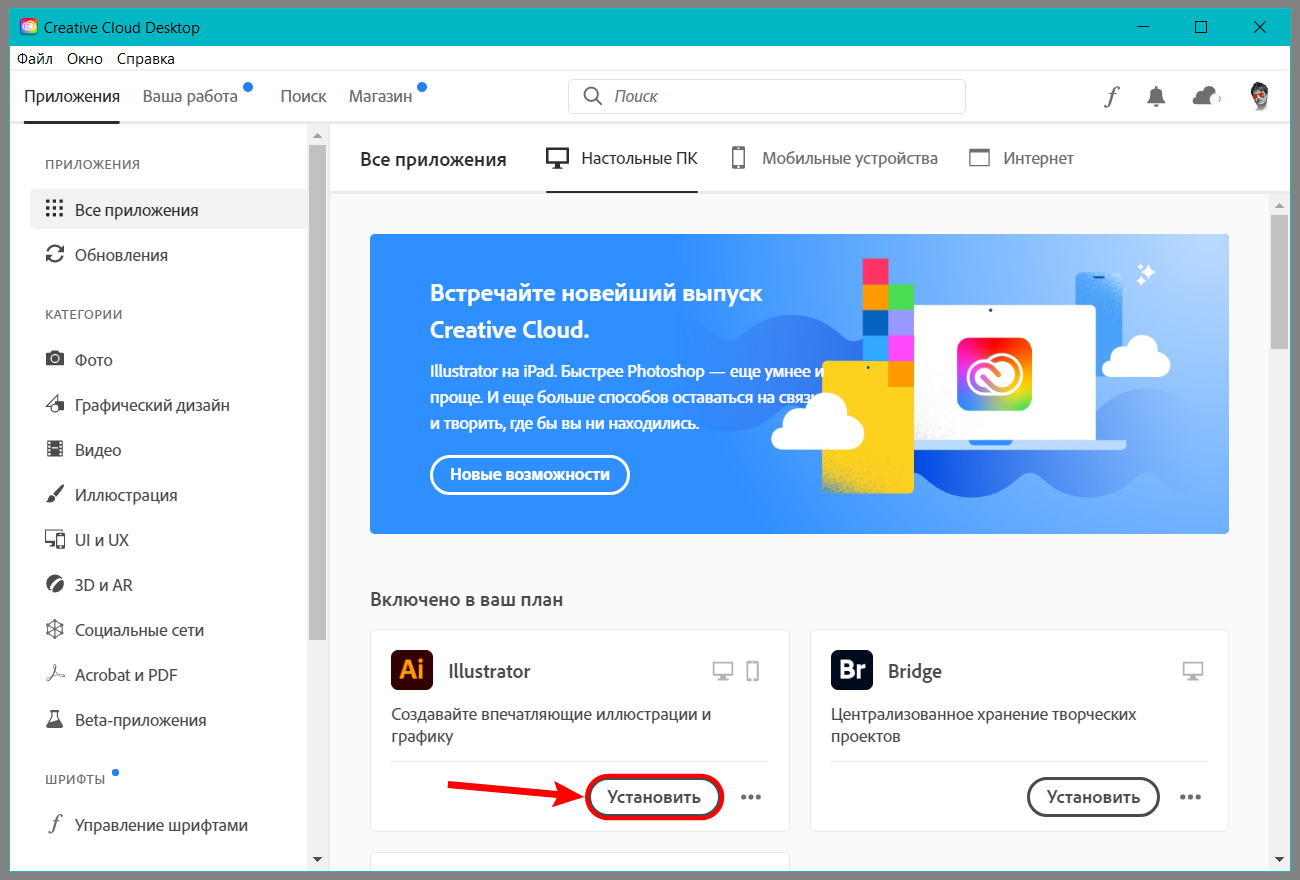
Task: Check the cloud sync status icon
Action: pyautogui.click(x=1207, y=97)
